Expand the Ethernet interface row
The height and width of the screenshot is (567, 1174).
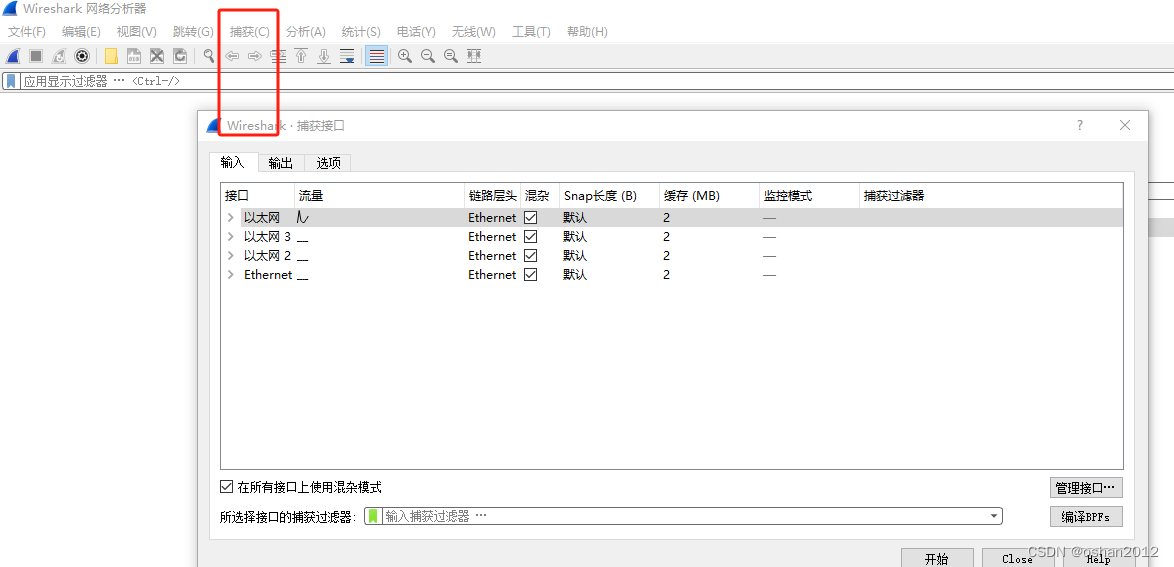[x=231, y=275]
